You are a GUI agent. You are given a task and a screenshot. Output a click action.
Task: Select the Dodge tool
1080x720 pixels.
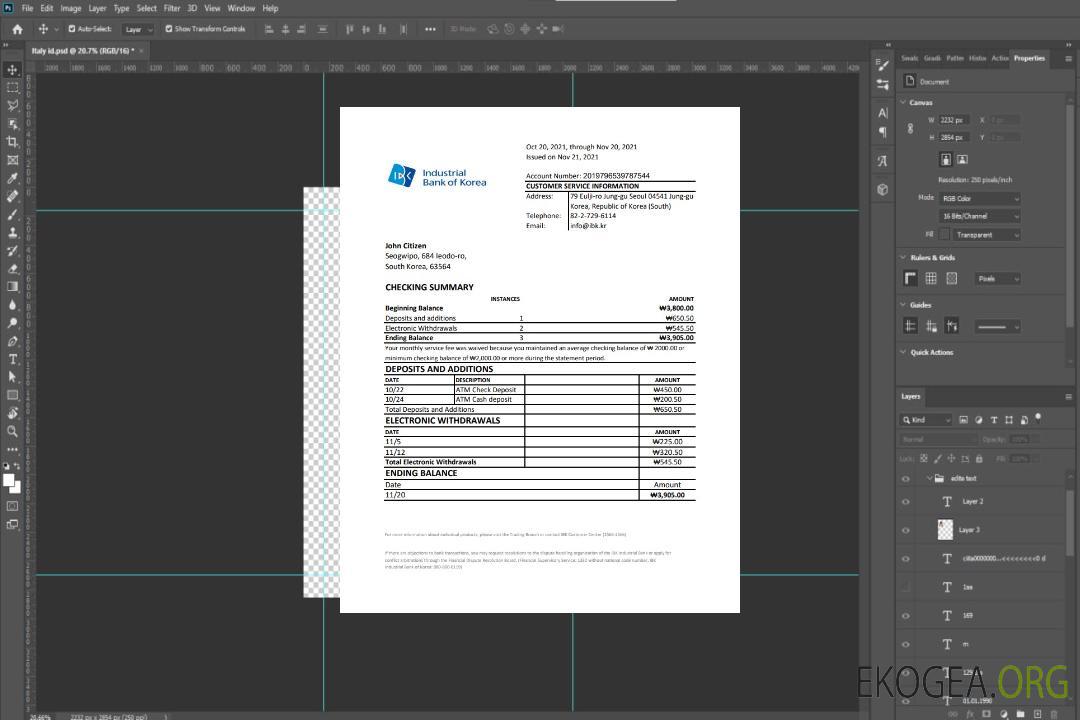point(12,322)
